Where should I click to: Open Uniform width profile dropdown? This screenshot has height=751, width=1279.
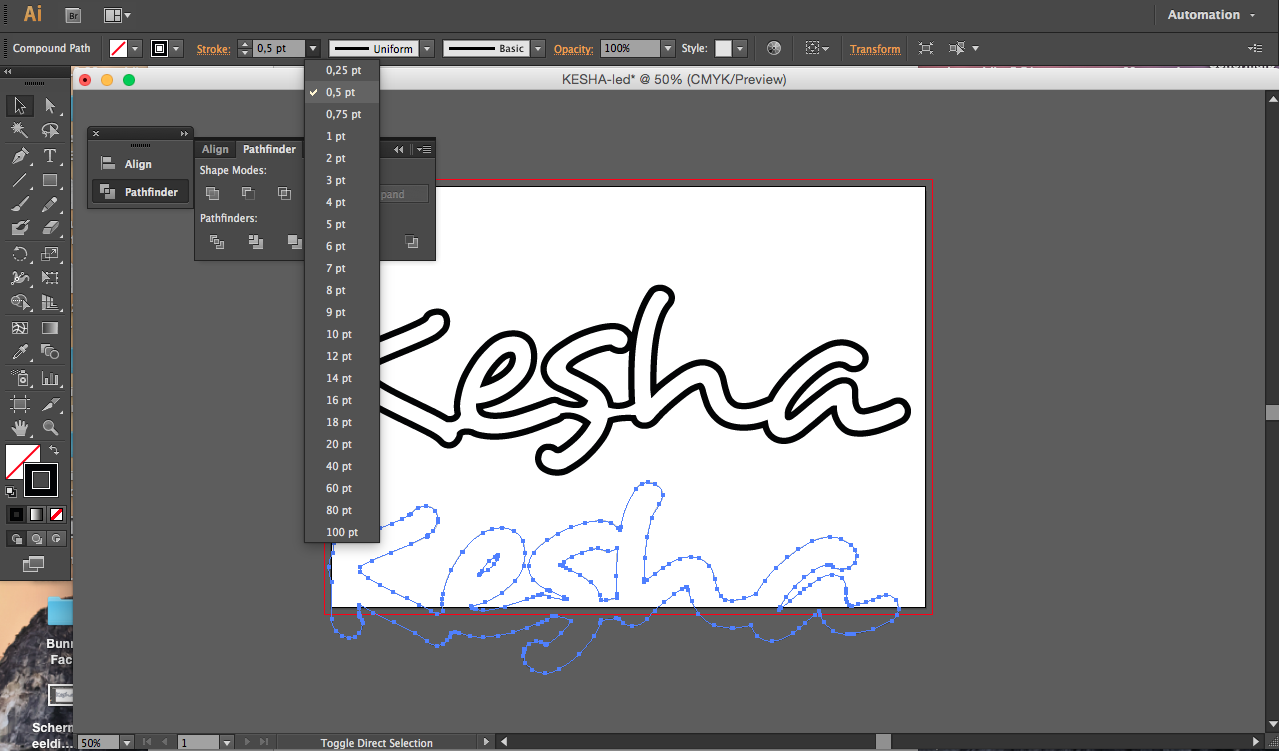tap(427, 48)
